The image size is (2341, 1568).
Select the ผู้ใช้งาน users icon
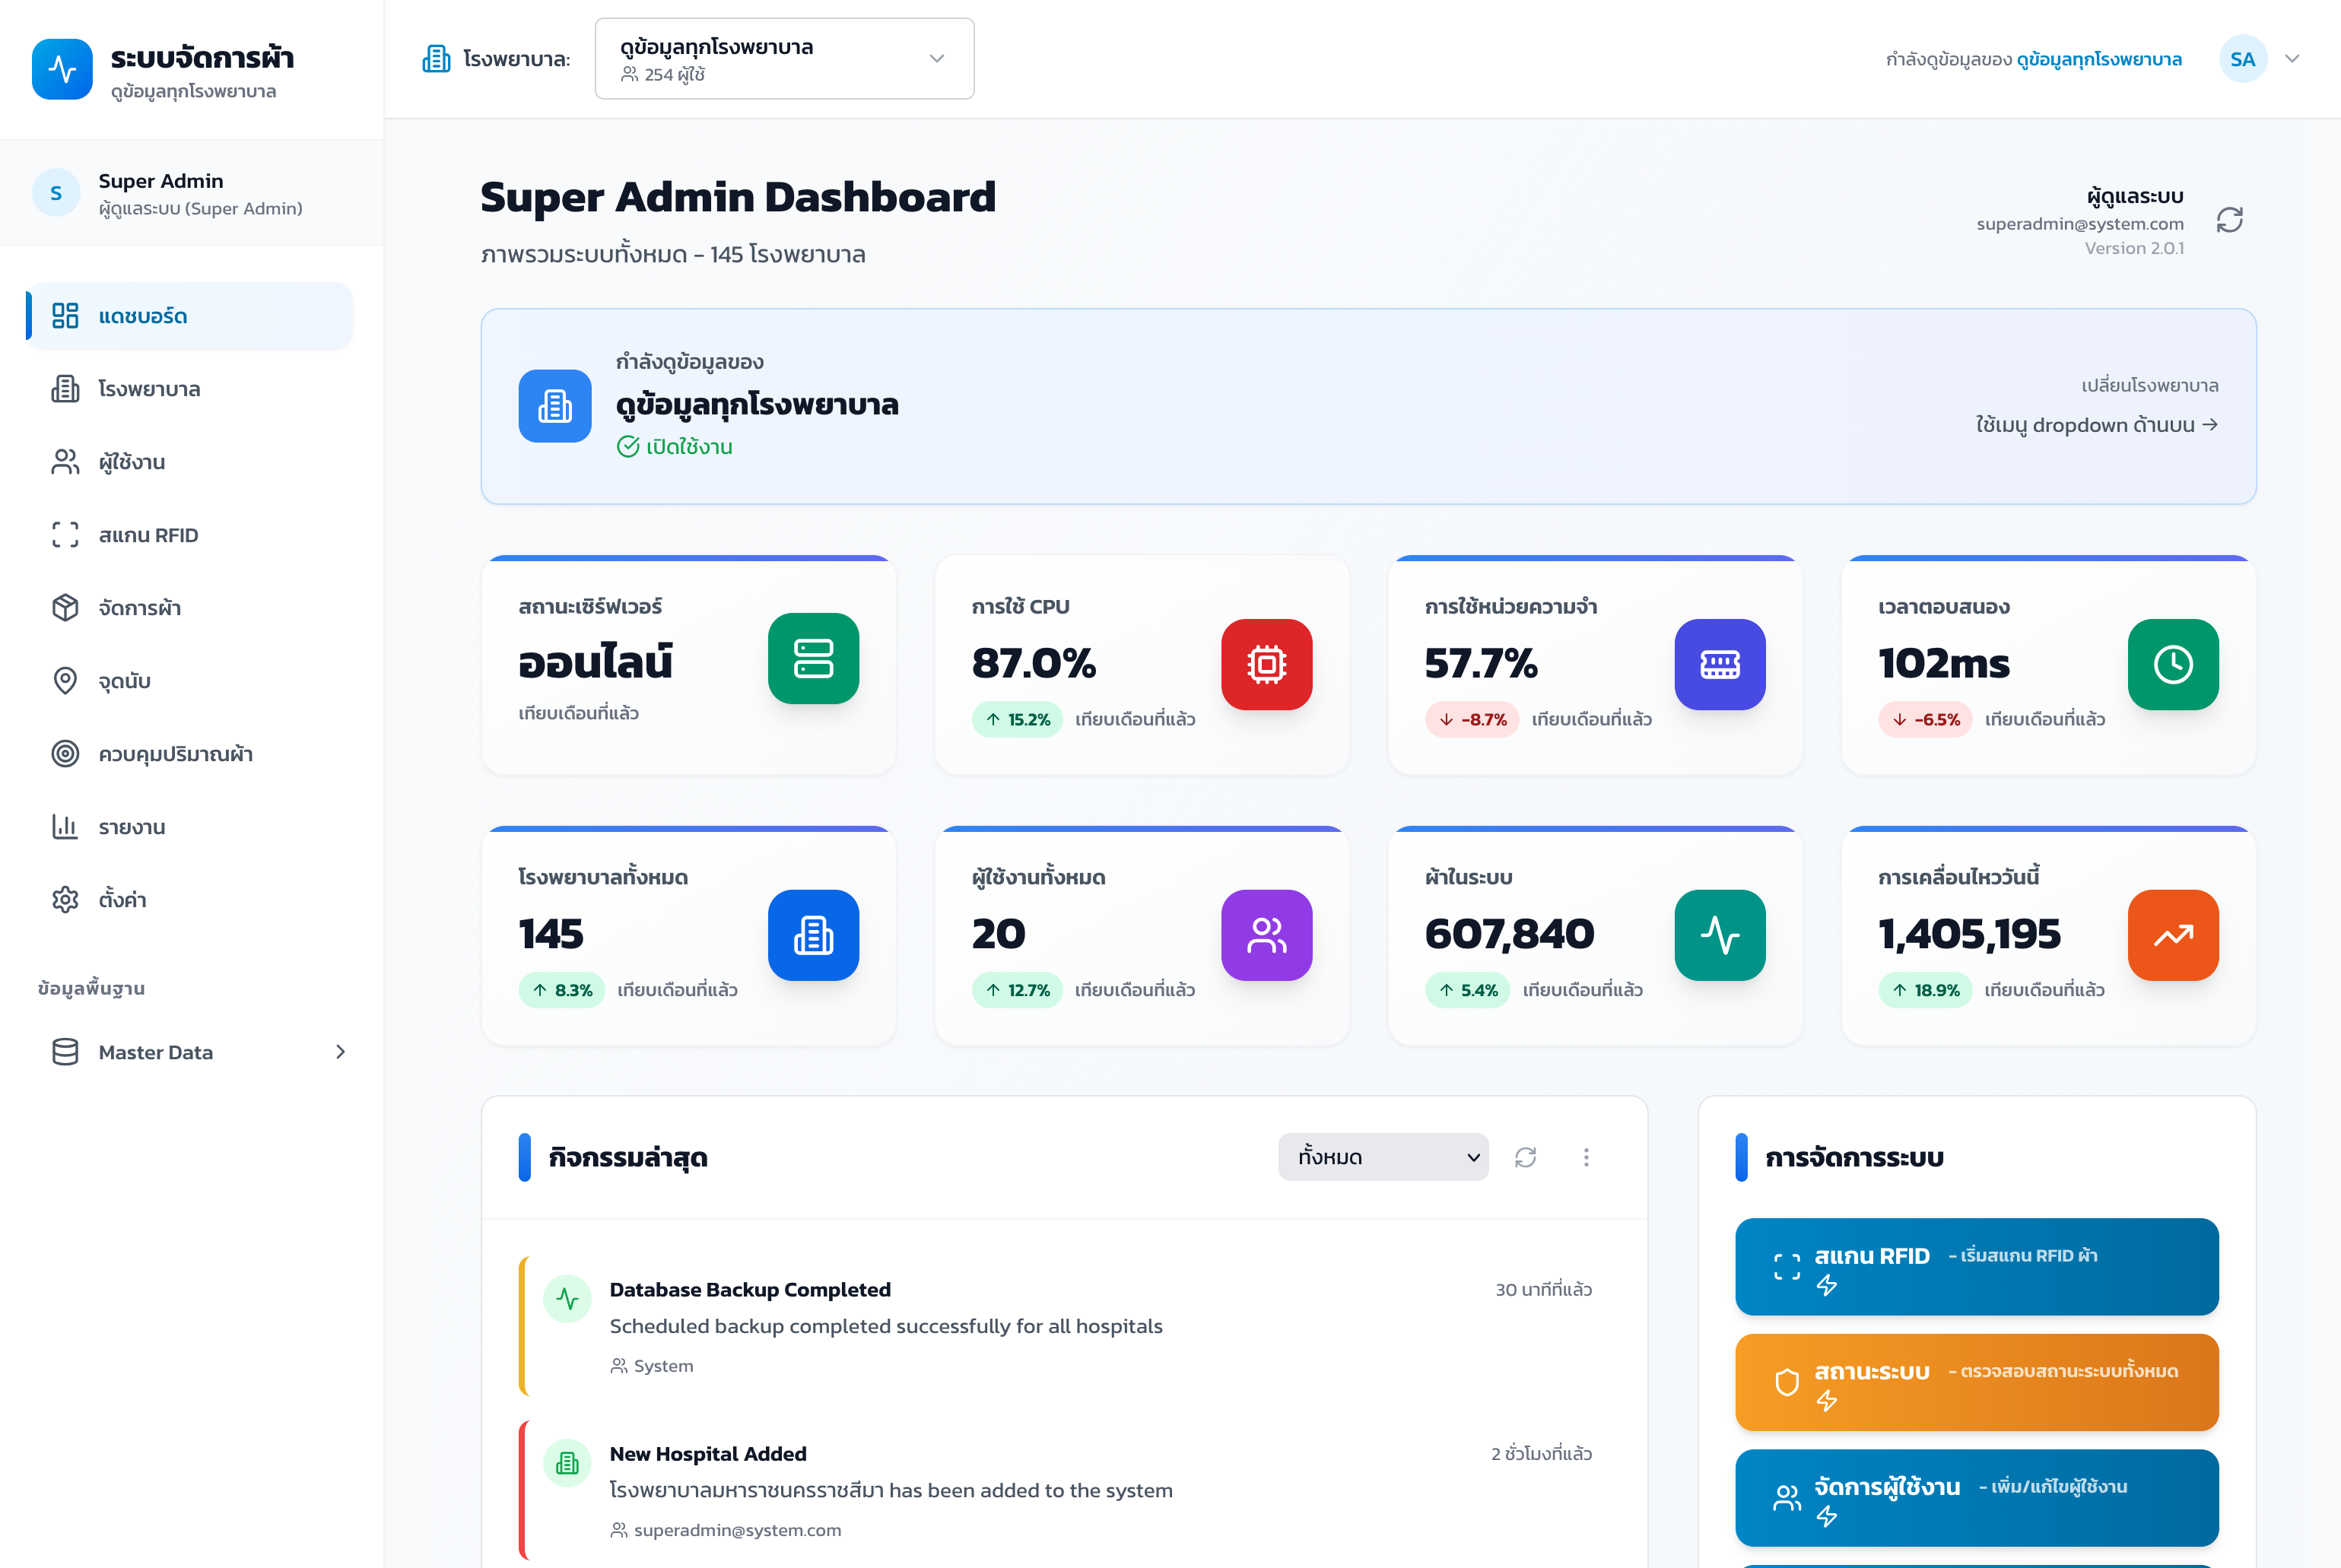(x=64, y=461)
